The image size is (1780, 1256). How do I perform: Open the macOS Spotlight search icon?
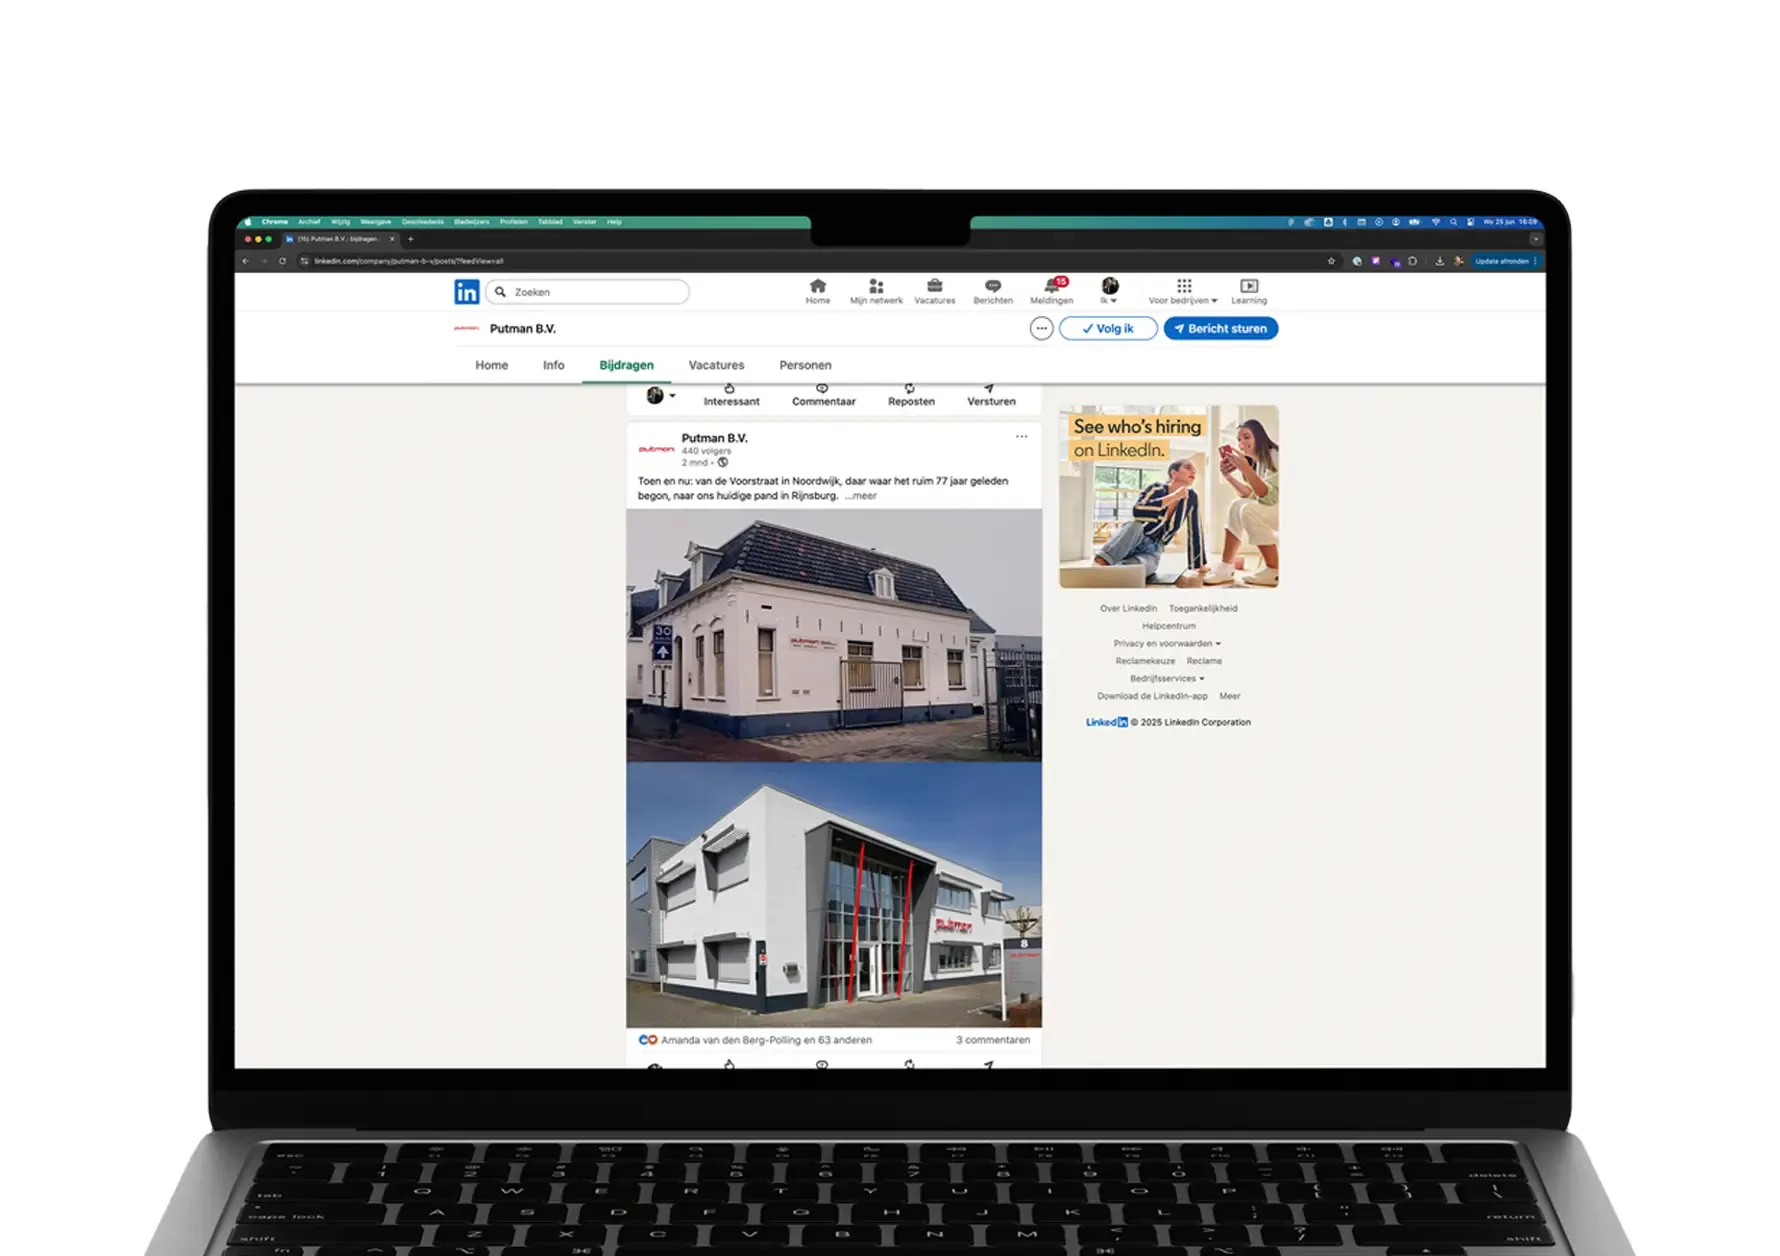click(1454, 222)
